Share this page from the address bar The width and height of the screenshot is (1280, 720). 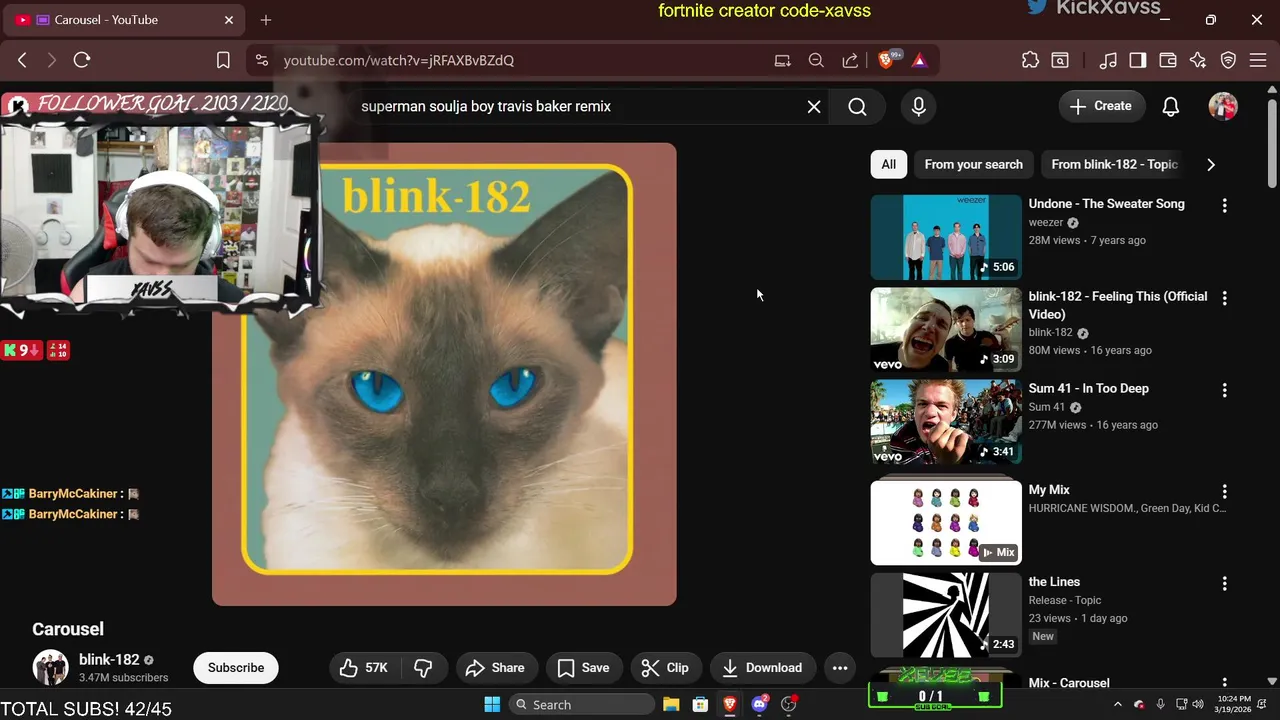tap(850, 60)
